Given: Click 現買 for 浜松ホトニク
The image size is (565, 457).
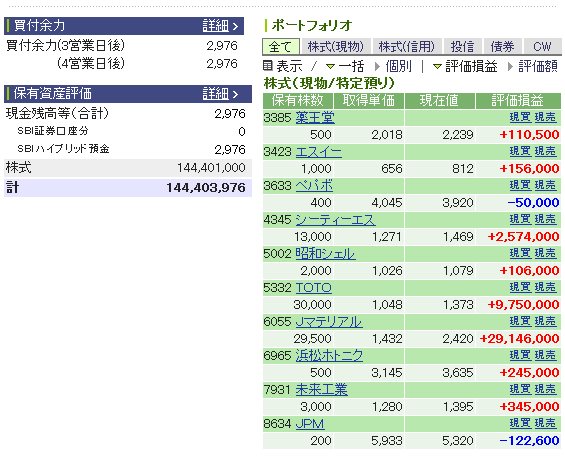Looking at the screenshot, I should point(520,355).
